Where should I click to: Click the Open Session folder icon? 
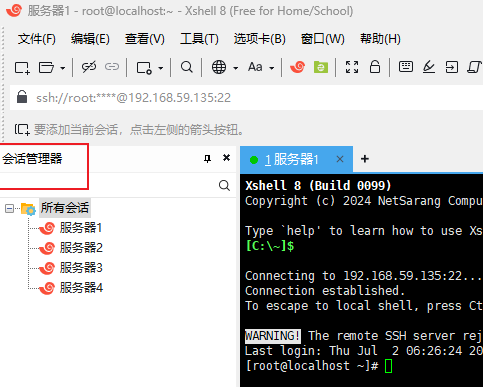[x=46, y=68]
